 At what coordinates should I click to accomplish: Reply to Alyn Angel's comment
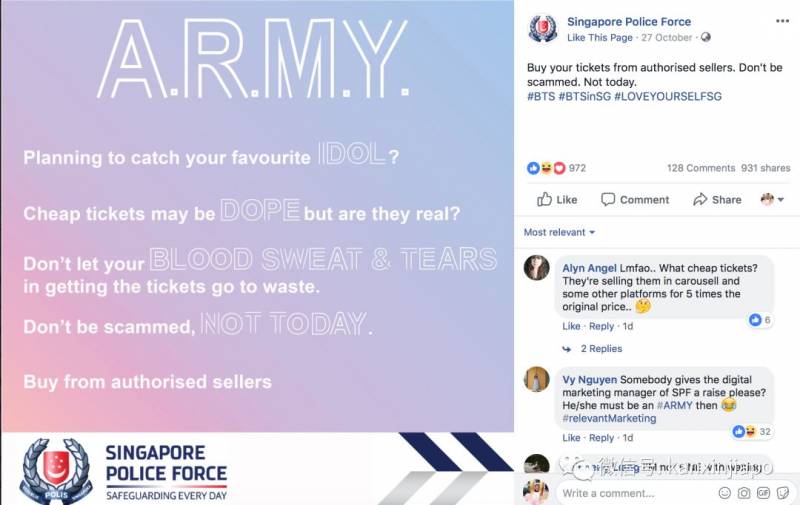coord(601,326)
